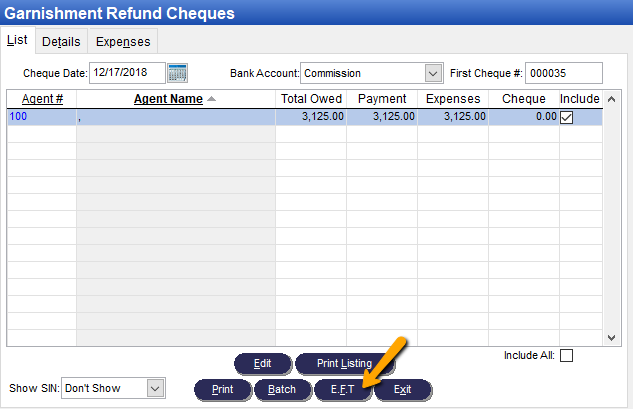Click the Total Owed 3,125.00 cell
The width and height of the screenshot is (633, 409).
[311, 117]
